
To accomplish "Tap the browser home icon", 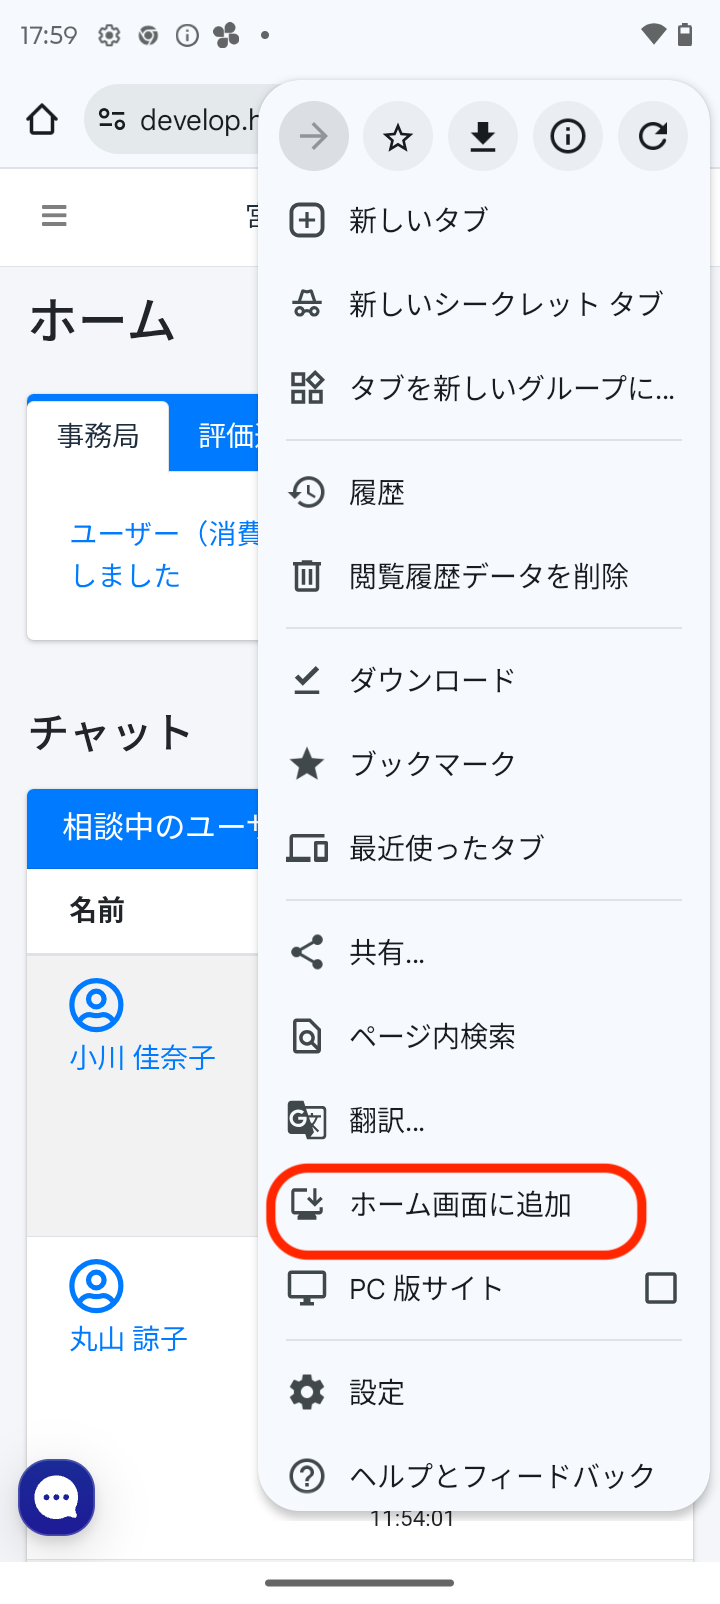I will 42,120.
